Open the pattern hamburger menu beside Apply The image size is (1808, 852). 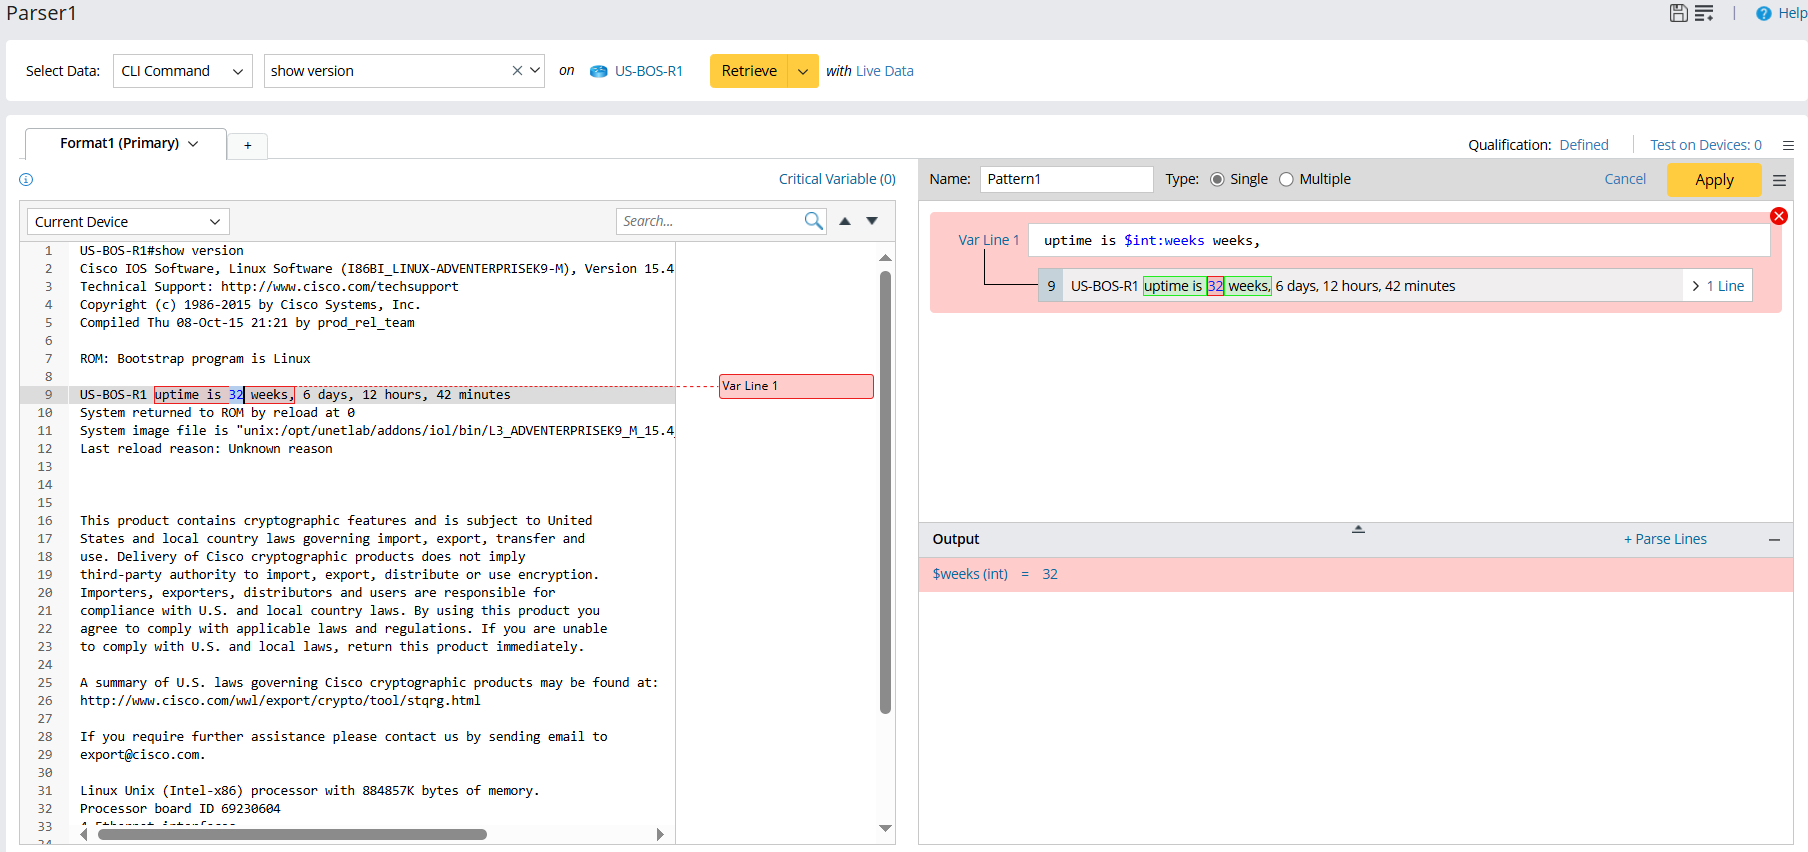(1779, 180)
